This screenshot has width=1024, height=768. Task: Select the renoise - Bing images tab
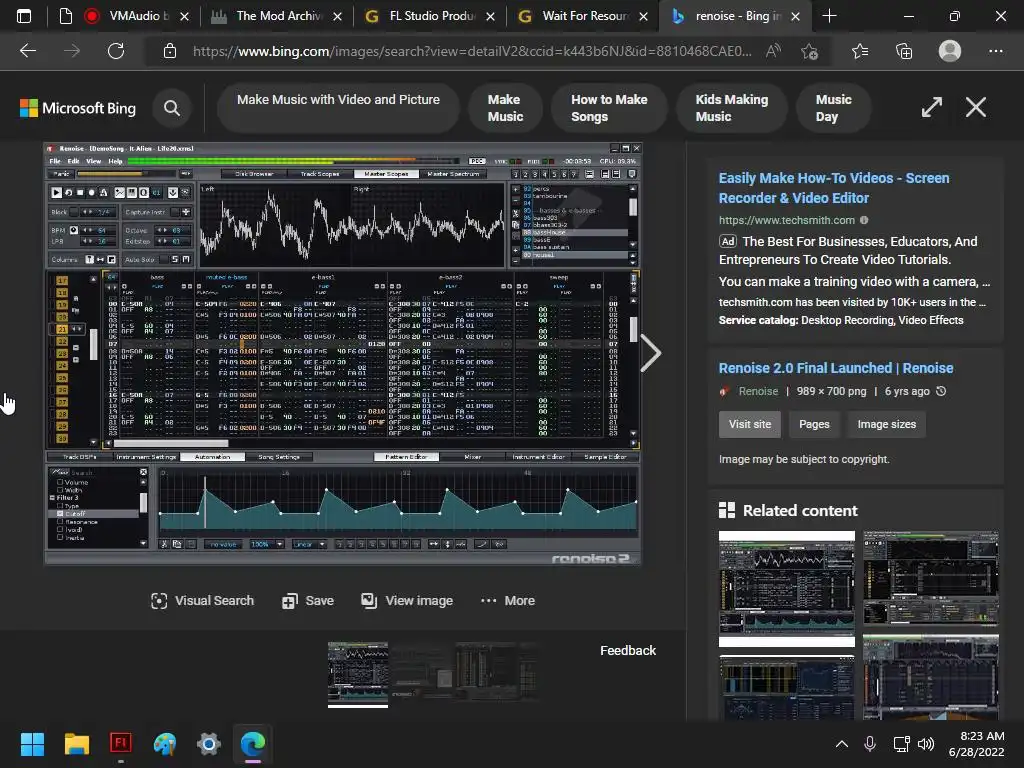735,16
